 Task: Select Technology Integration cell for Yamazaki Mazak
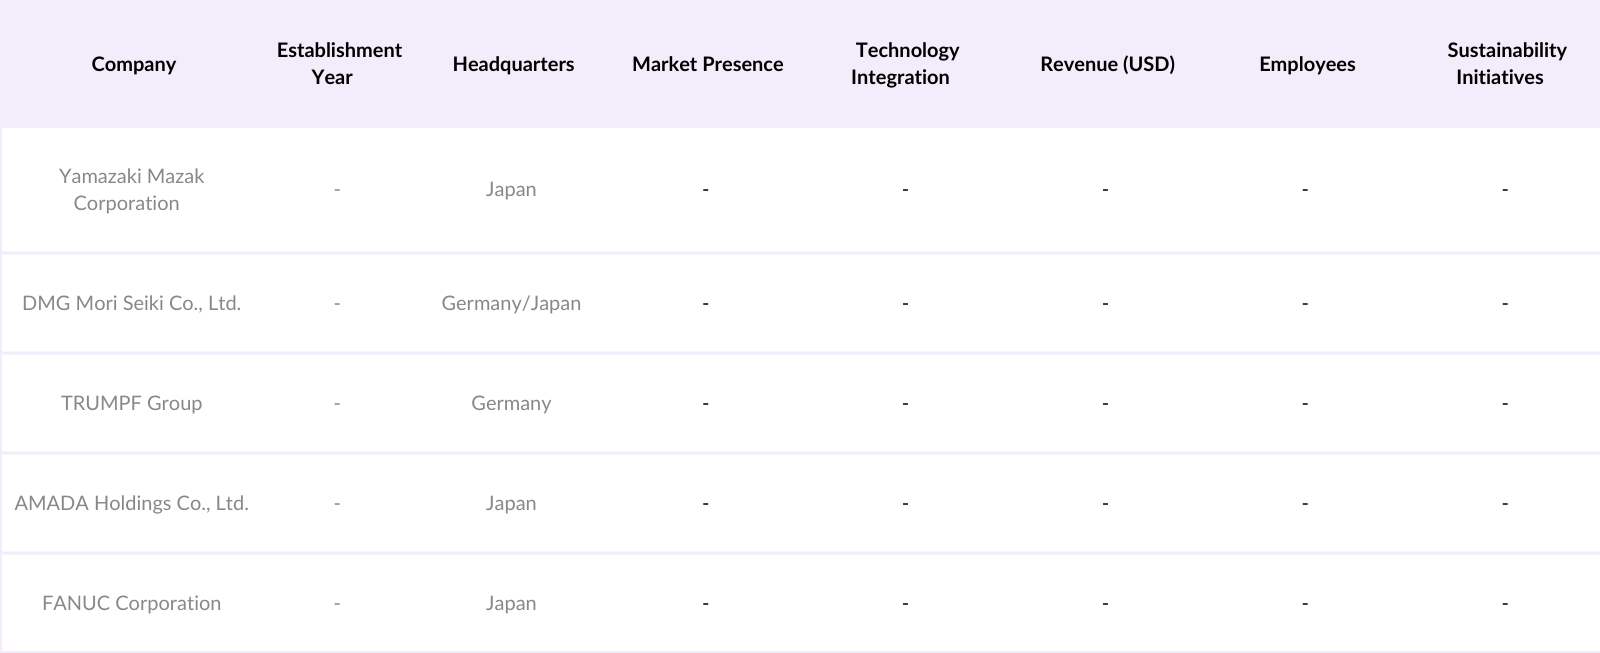pos(905,189)
